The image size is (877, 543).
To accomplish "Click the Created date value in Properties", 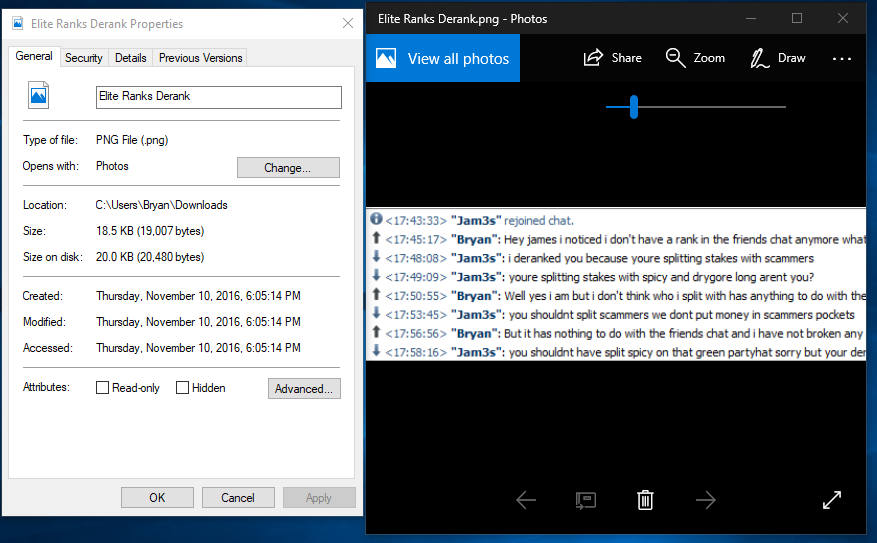I will click(x=198, y=296).
